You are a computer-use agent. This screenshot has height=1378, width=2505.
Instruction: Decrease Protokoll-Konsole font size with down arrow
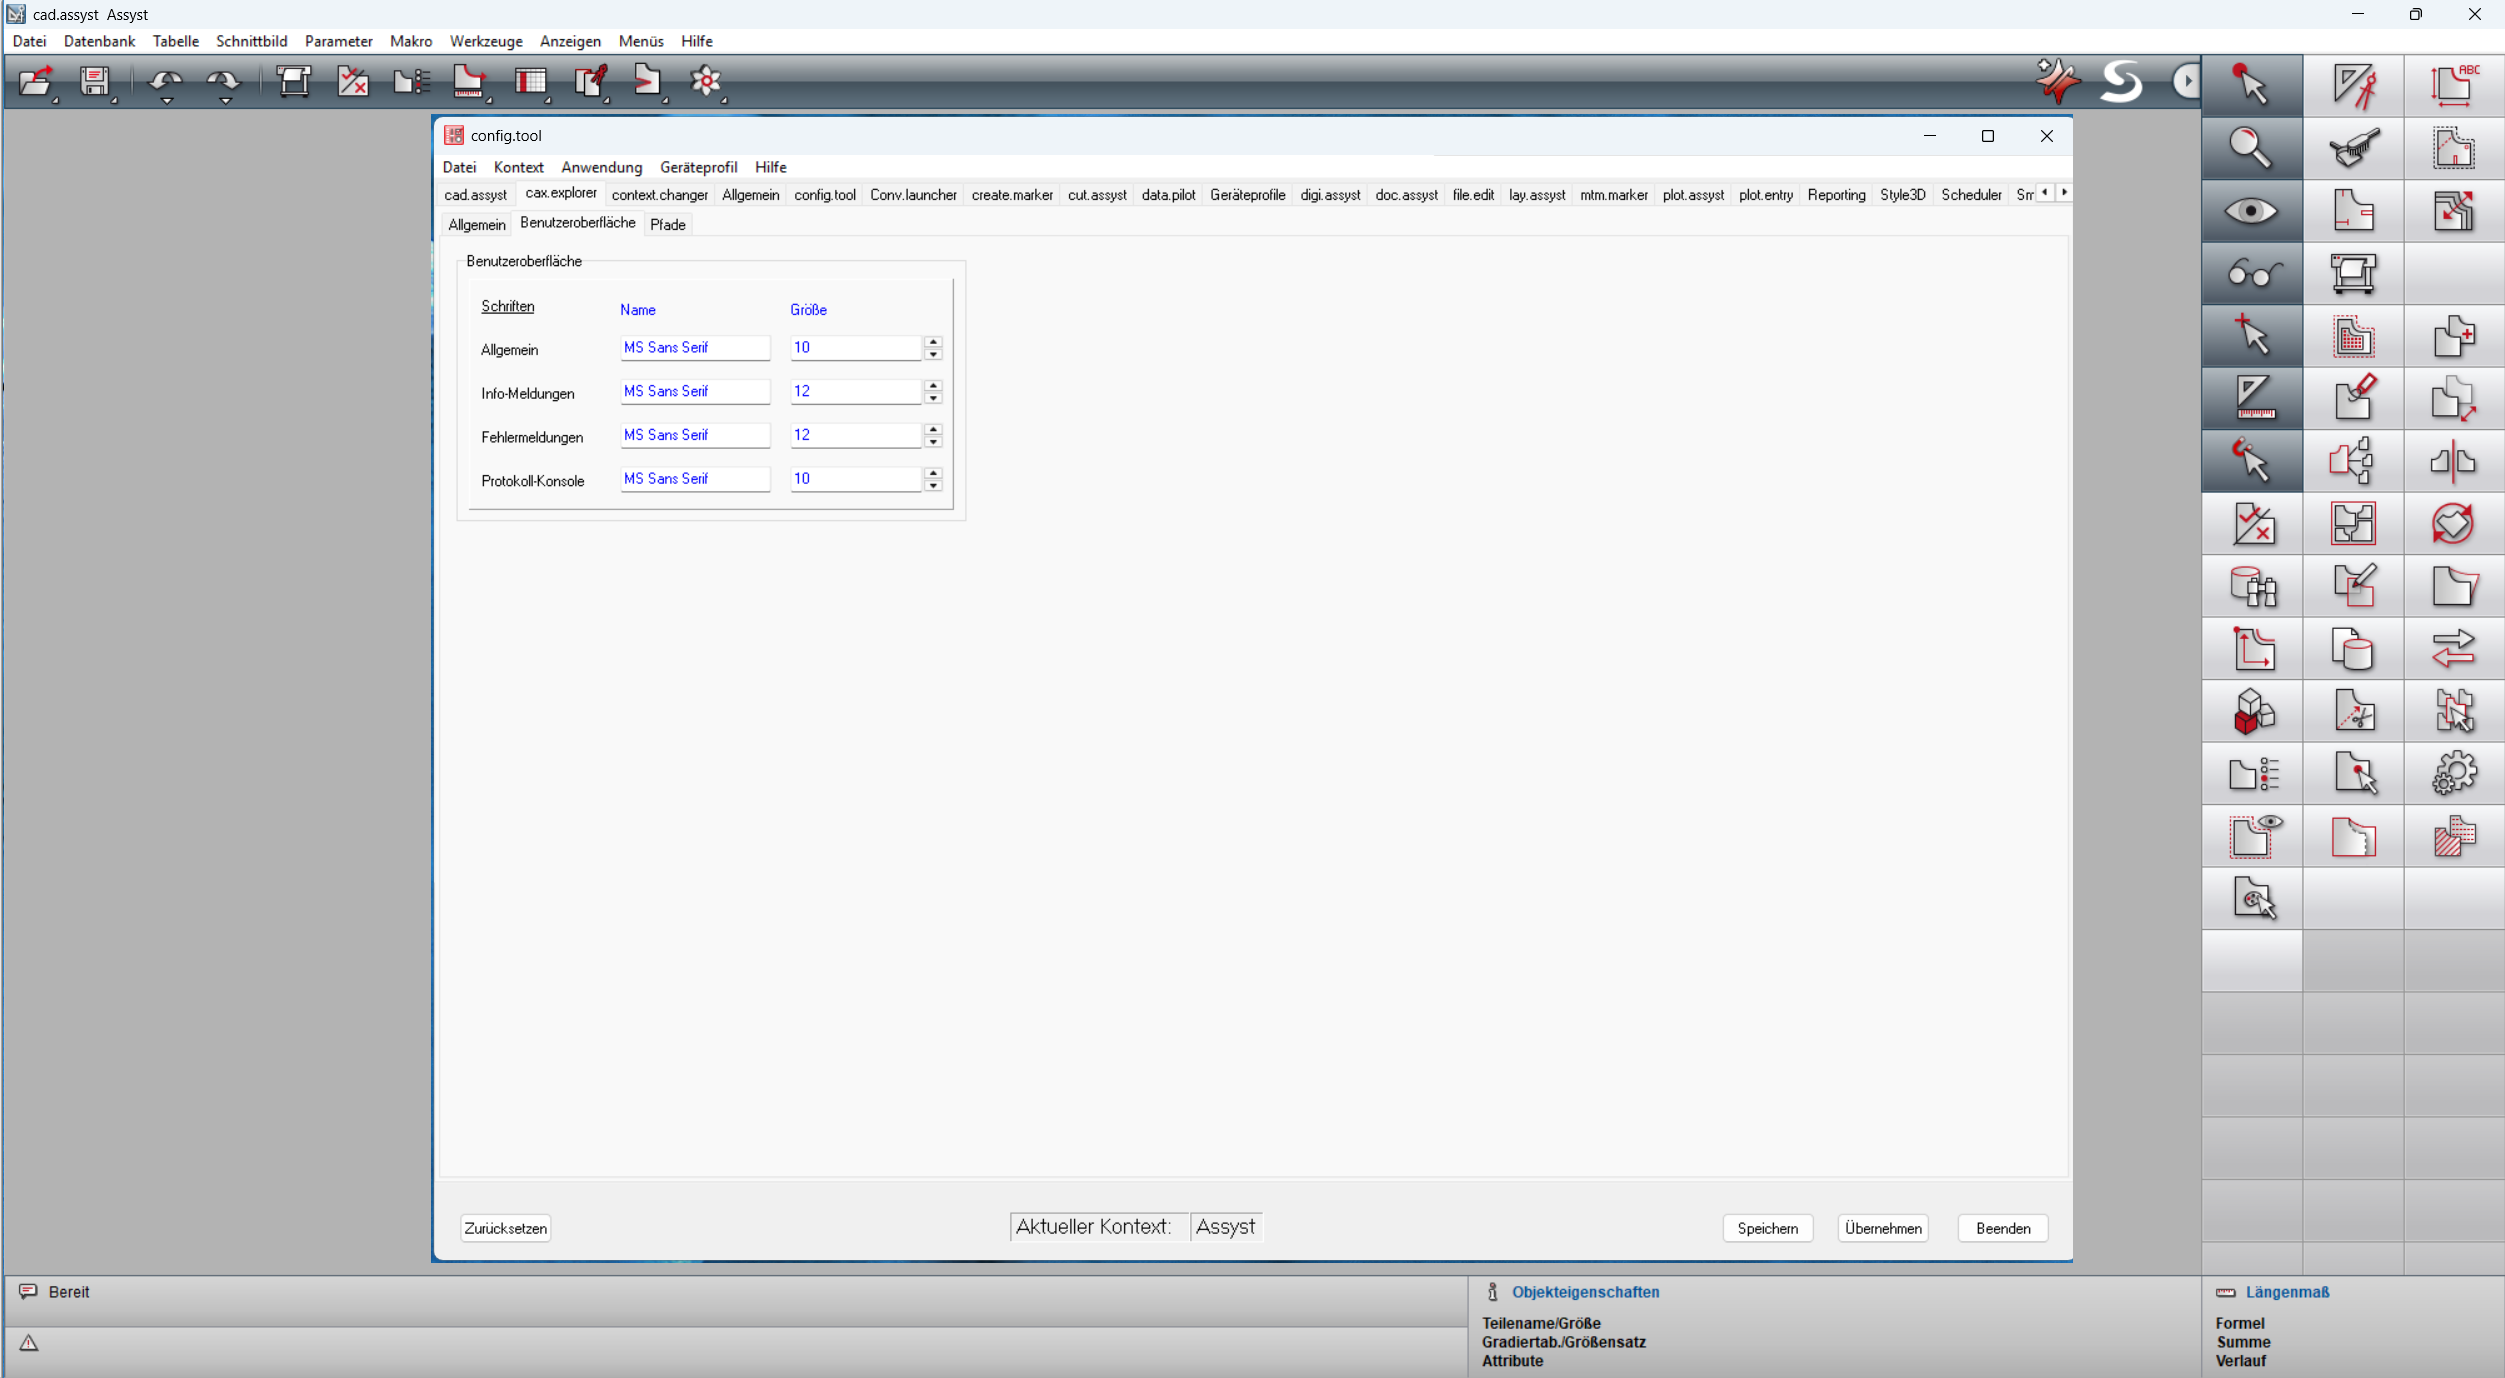click(933, 486)
